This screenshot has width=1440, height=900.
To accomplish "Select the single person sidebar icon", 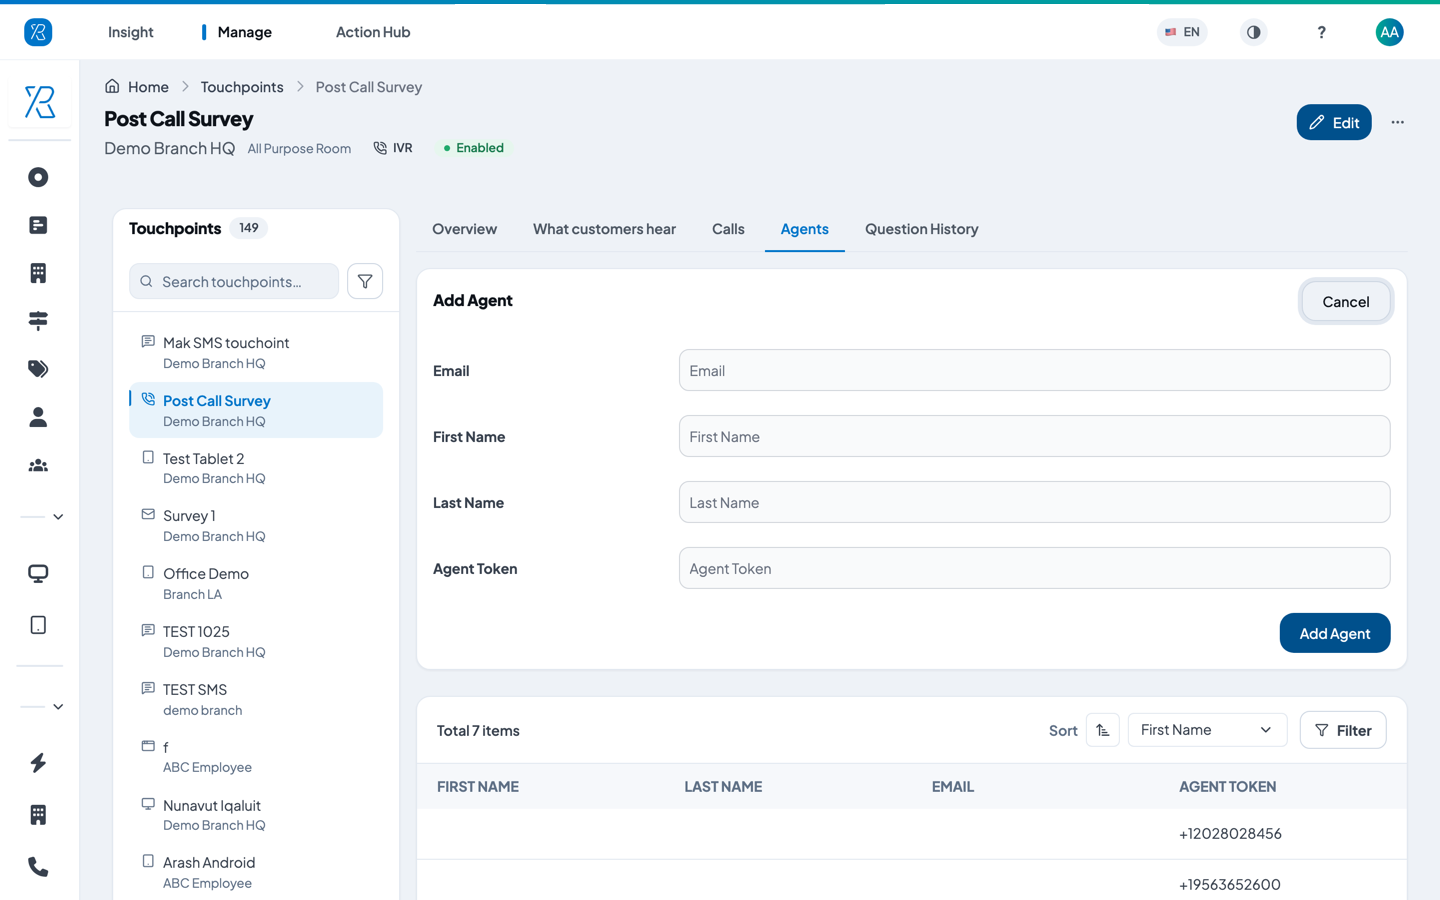I will tap(38, 417).
